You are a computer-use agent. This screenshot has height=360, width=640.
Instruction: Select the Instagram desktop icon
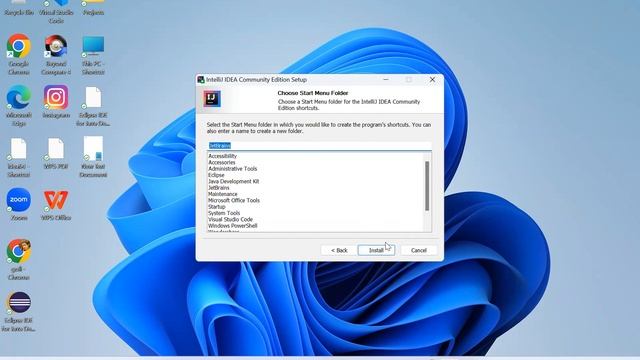[56, 98]
